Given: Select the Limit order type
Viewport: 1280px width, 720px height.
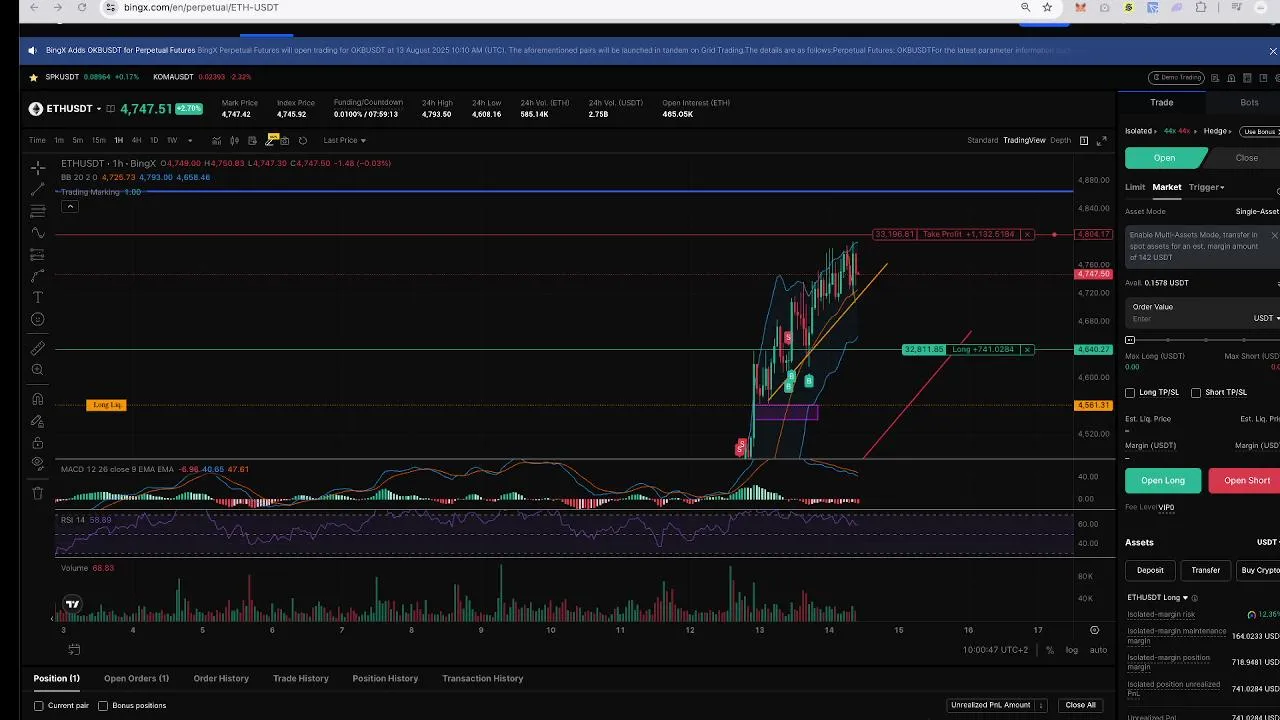Looking at the screenshot, I should point(1135,187).
